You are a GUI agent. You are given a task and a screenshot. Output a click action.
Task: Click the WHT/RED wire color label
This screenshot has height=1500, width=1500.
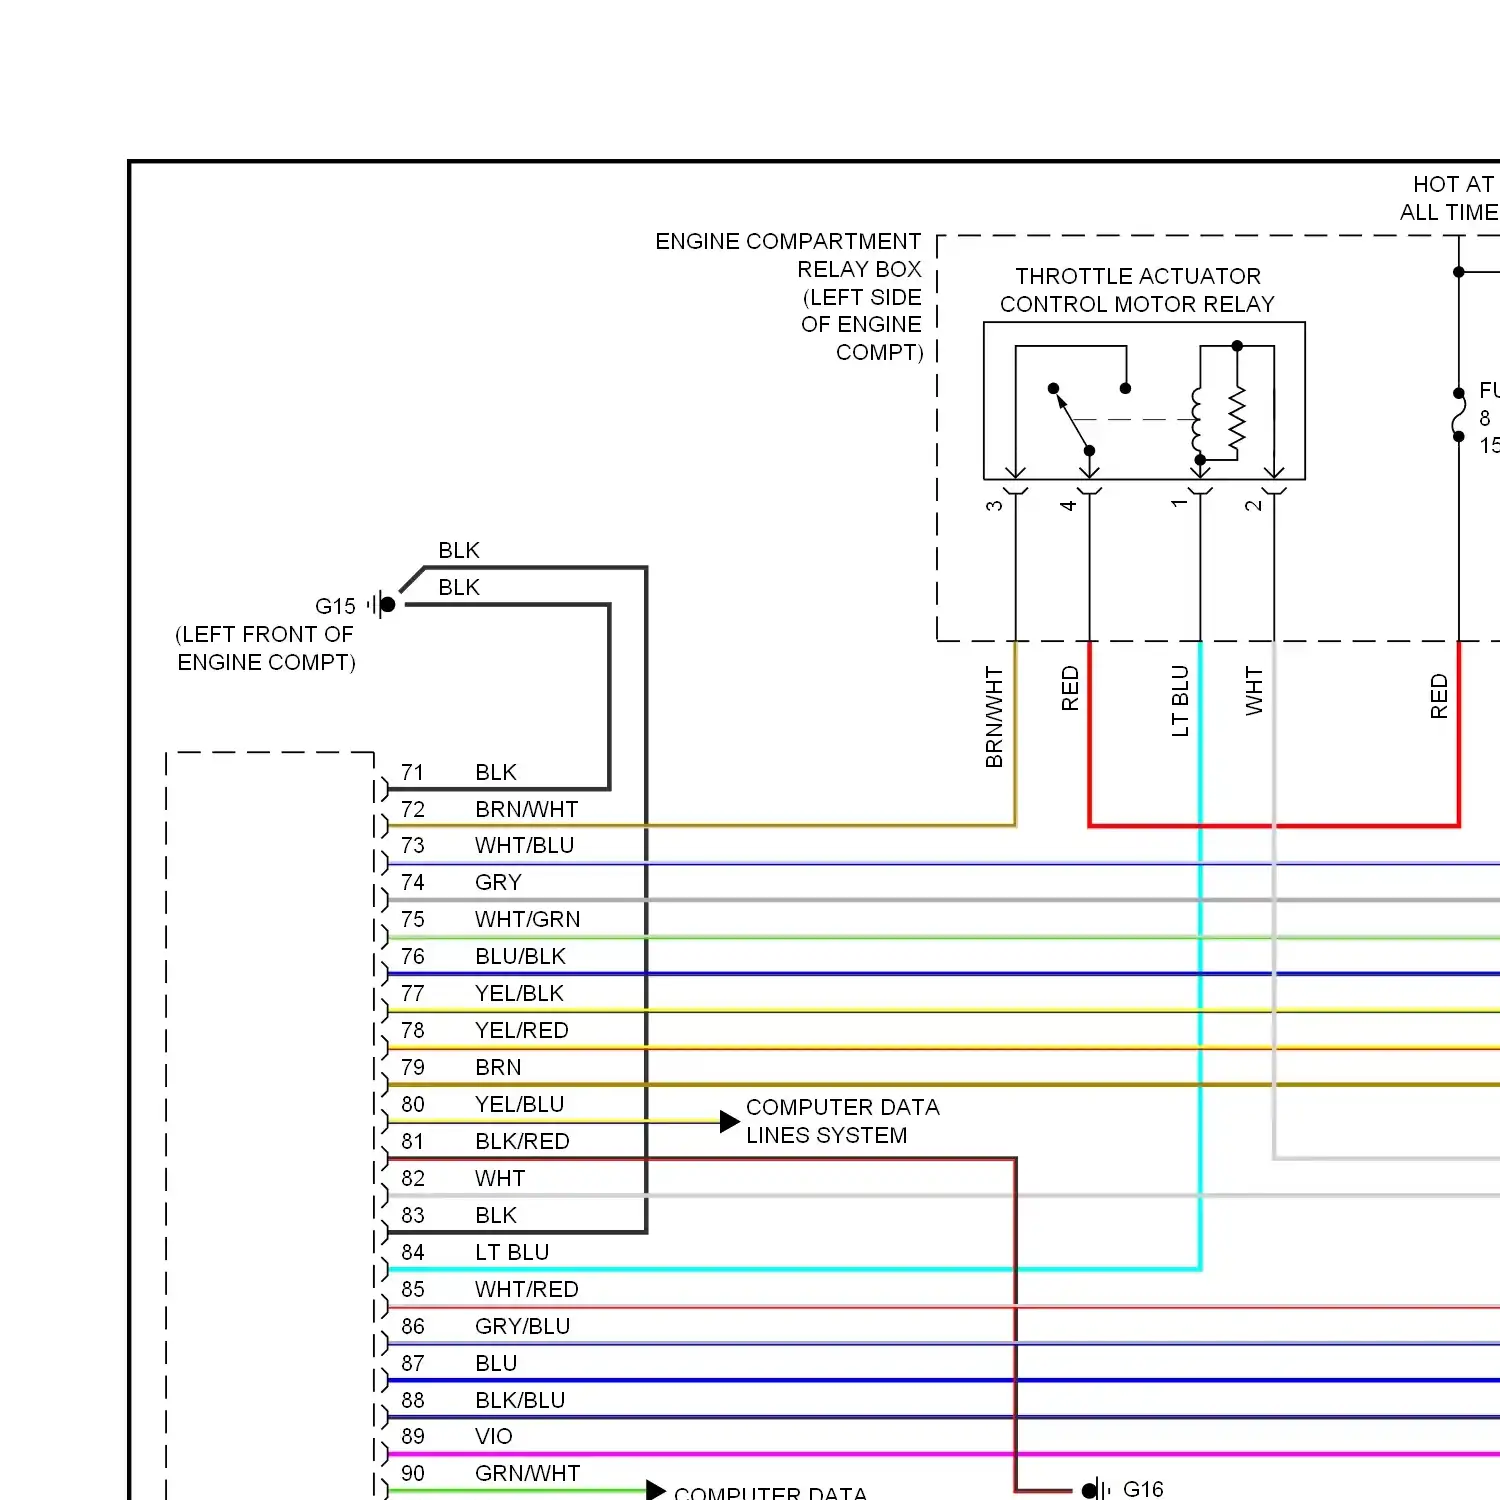[527, 1289]
